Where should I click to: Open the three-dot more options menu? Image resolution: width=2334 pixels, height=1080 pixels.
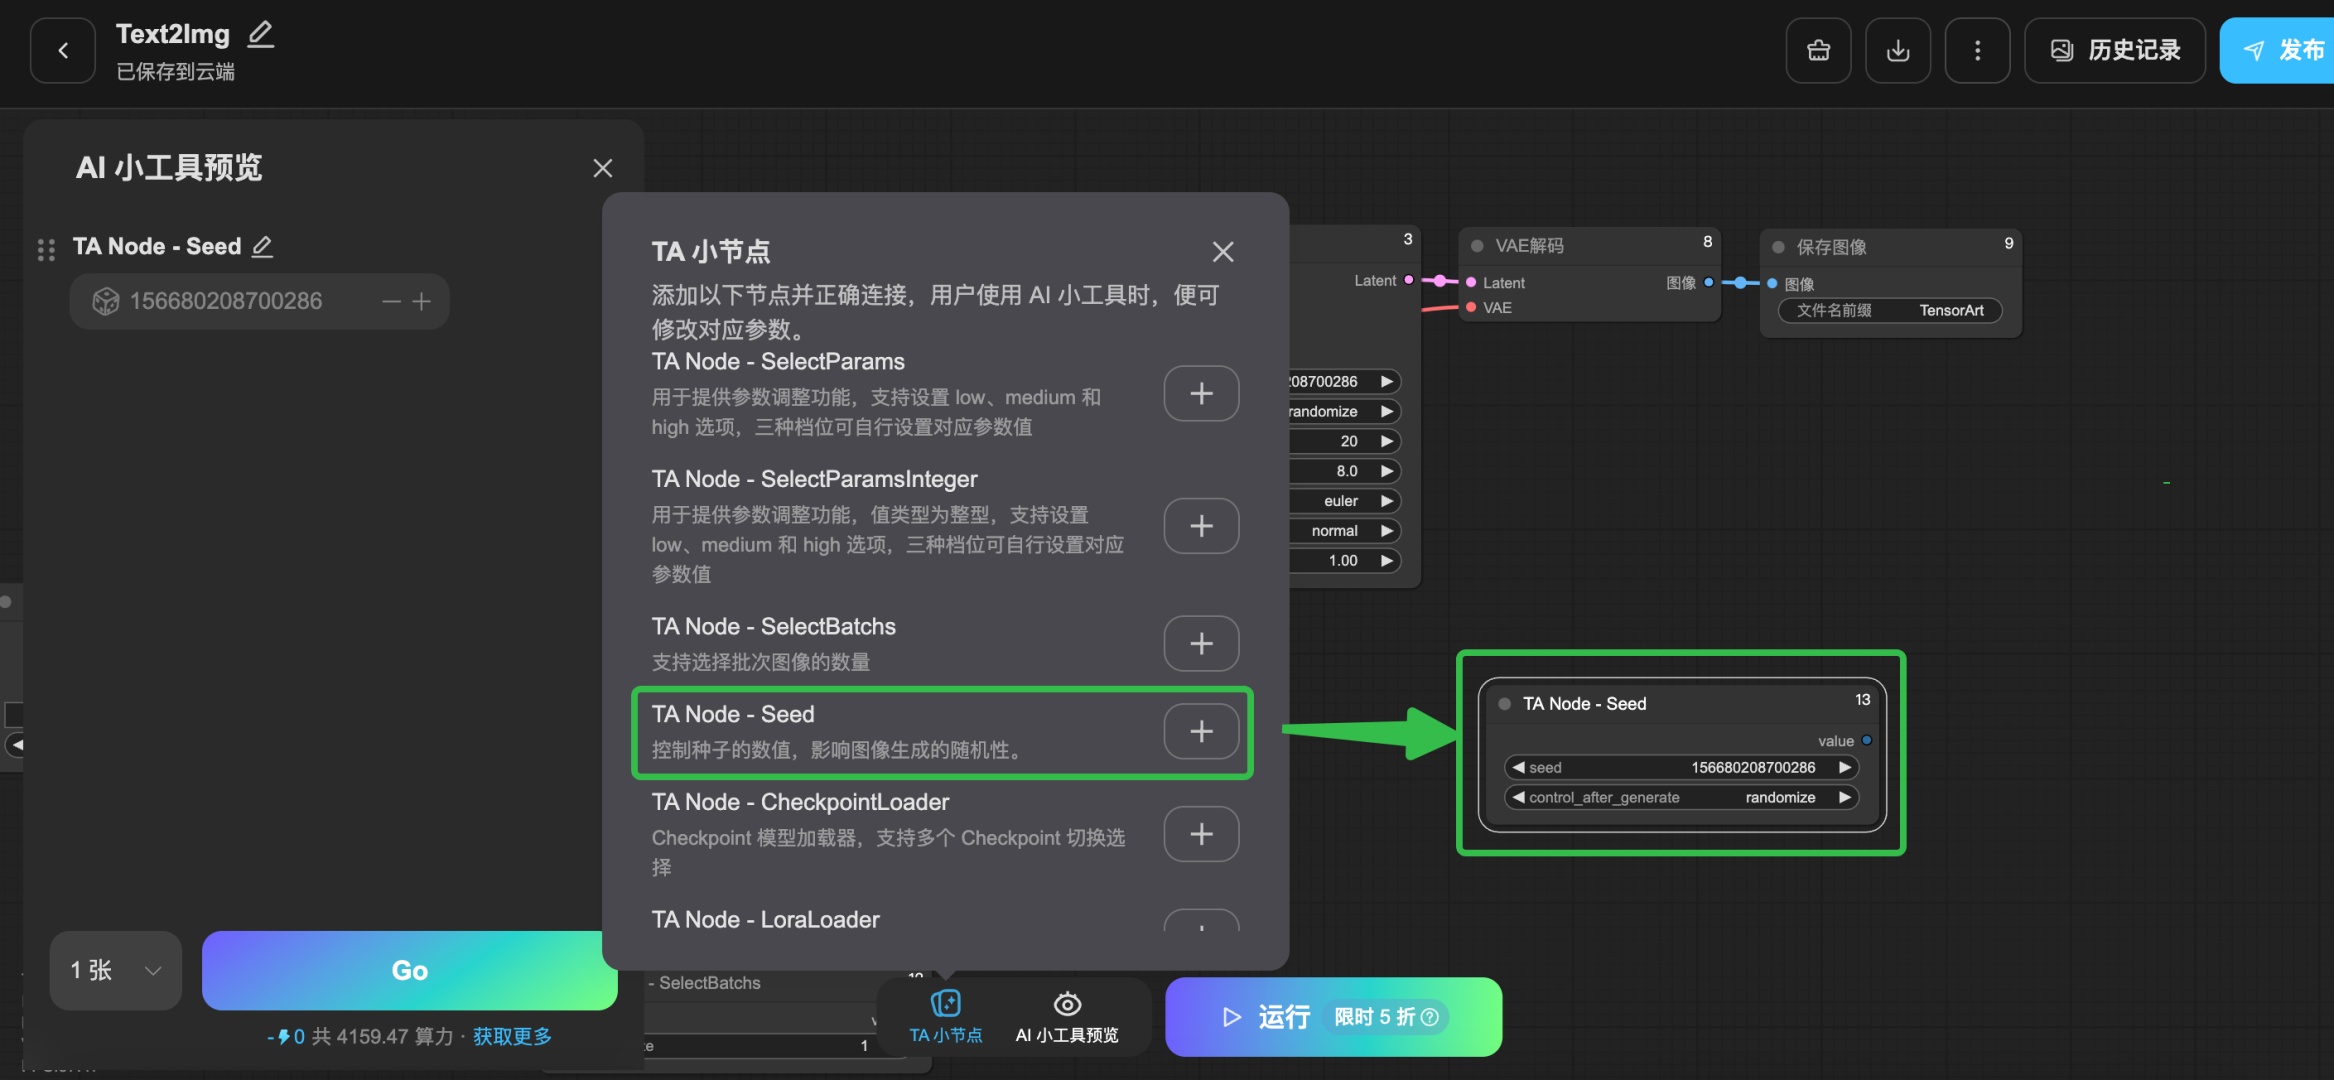click(x=1976, y=50)
